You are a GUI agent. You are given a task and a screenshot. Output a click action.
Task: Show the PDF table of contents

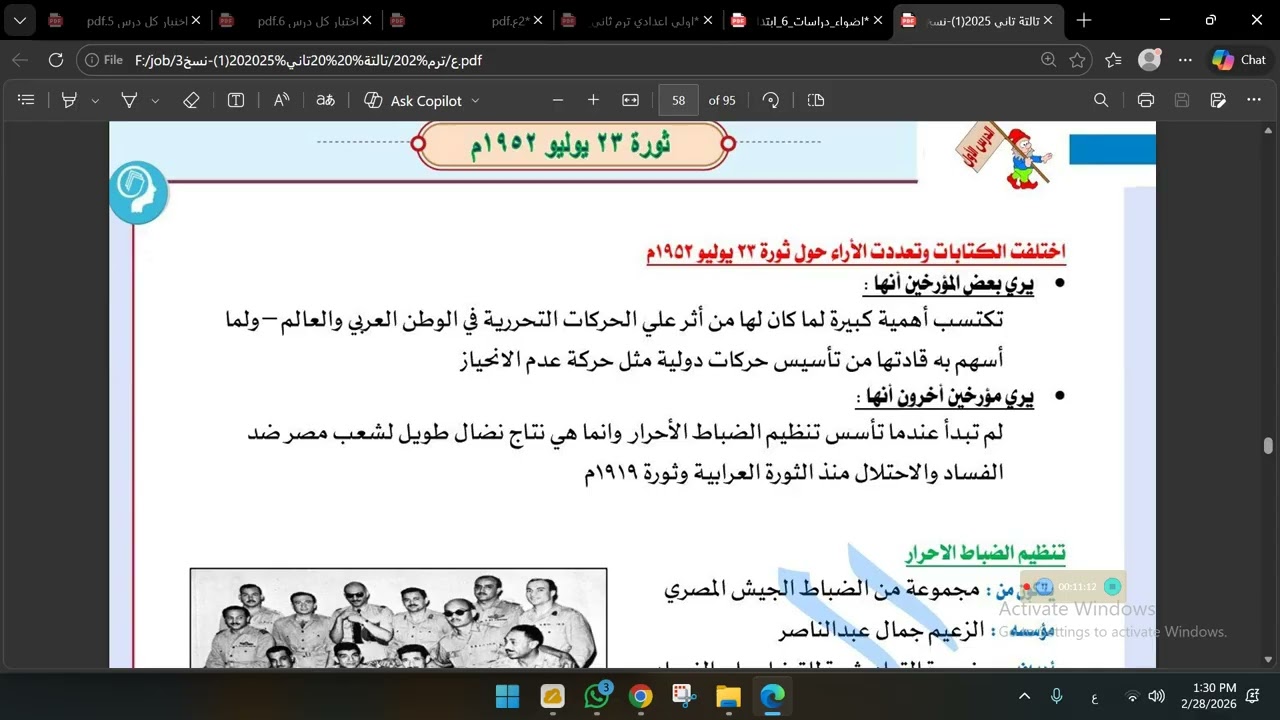(27, 100)
